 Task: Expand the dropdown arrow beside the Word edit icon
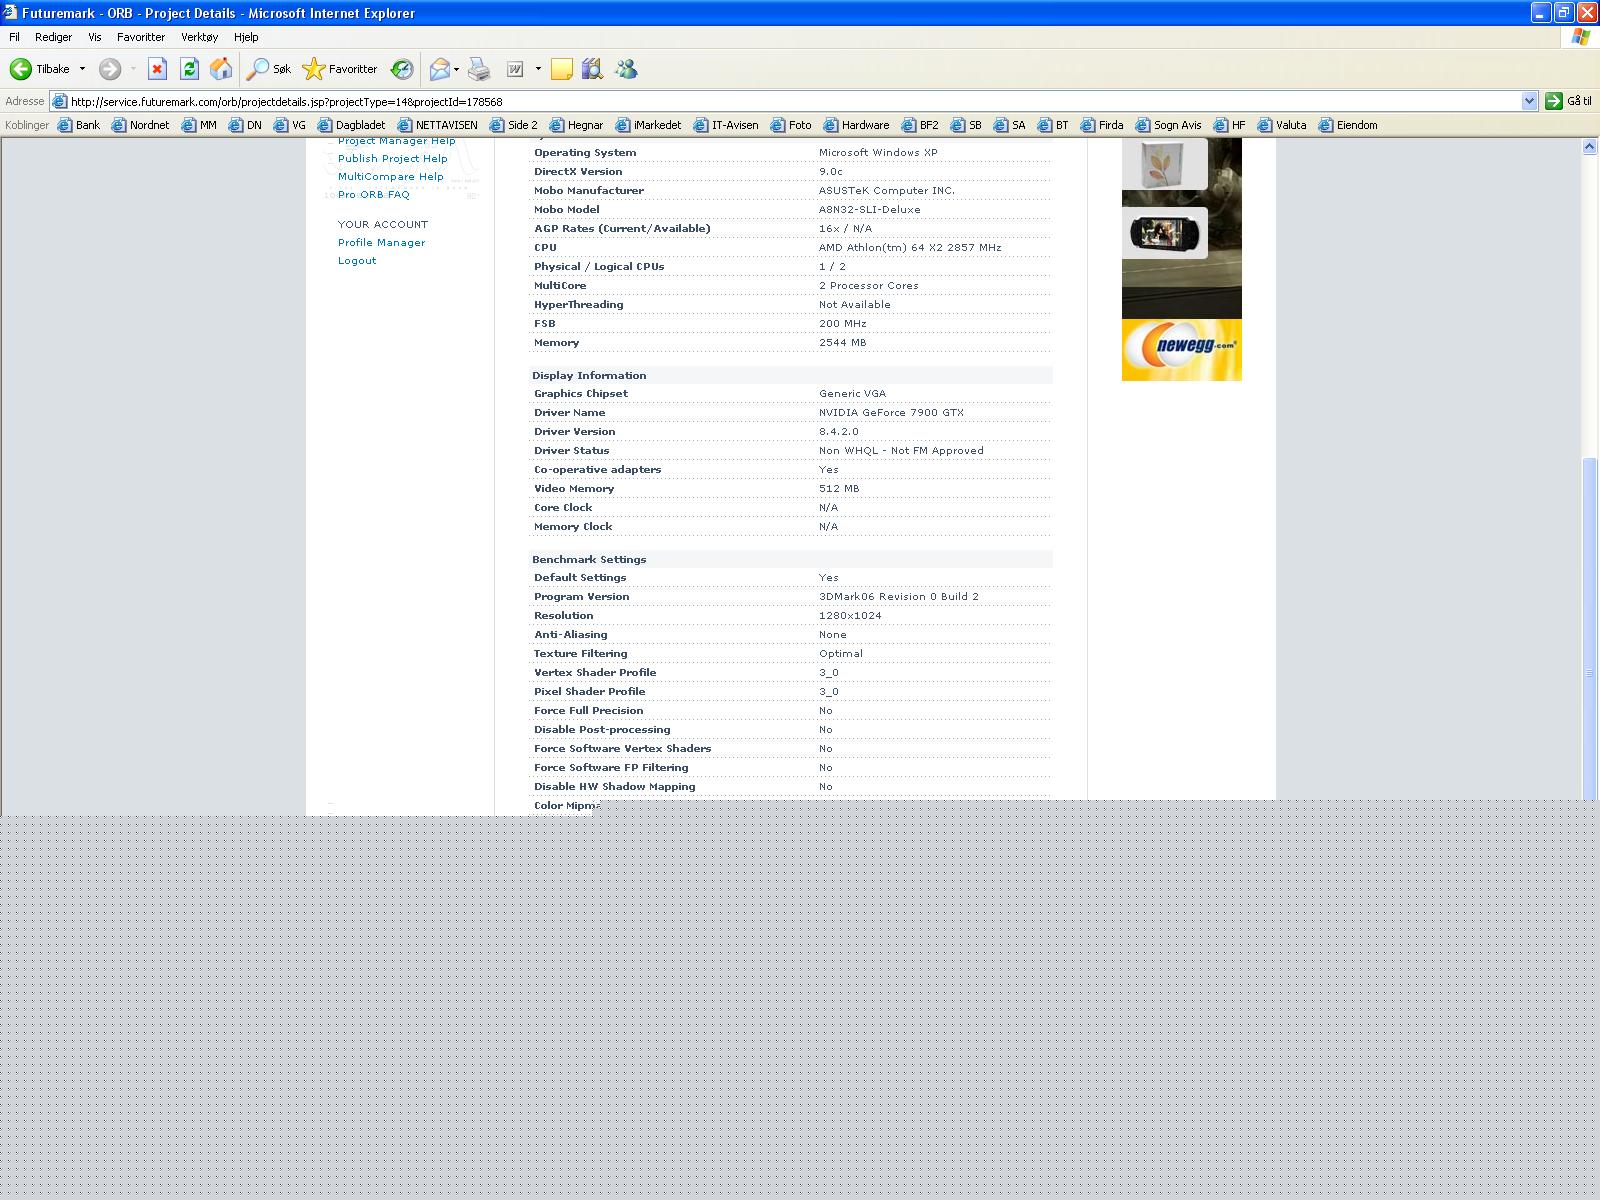click(538, 69)
